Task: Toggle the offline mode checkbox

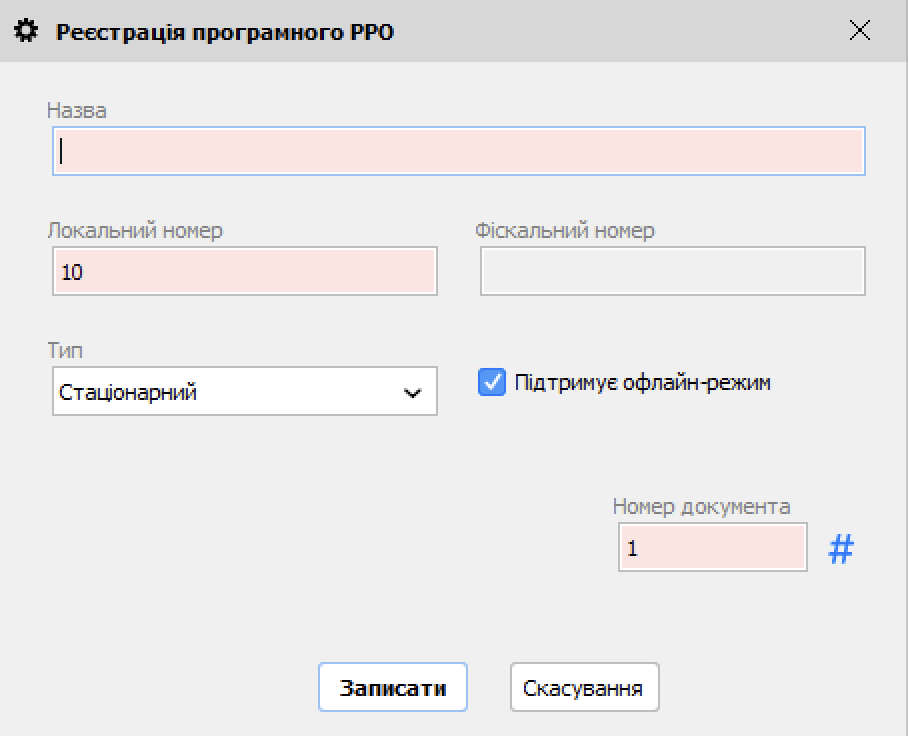Action: coord(490,382)
